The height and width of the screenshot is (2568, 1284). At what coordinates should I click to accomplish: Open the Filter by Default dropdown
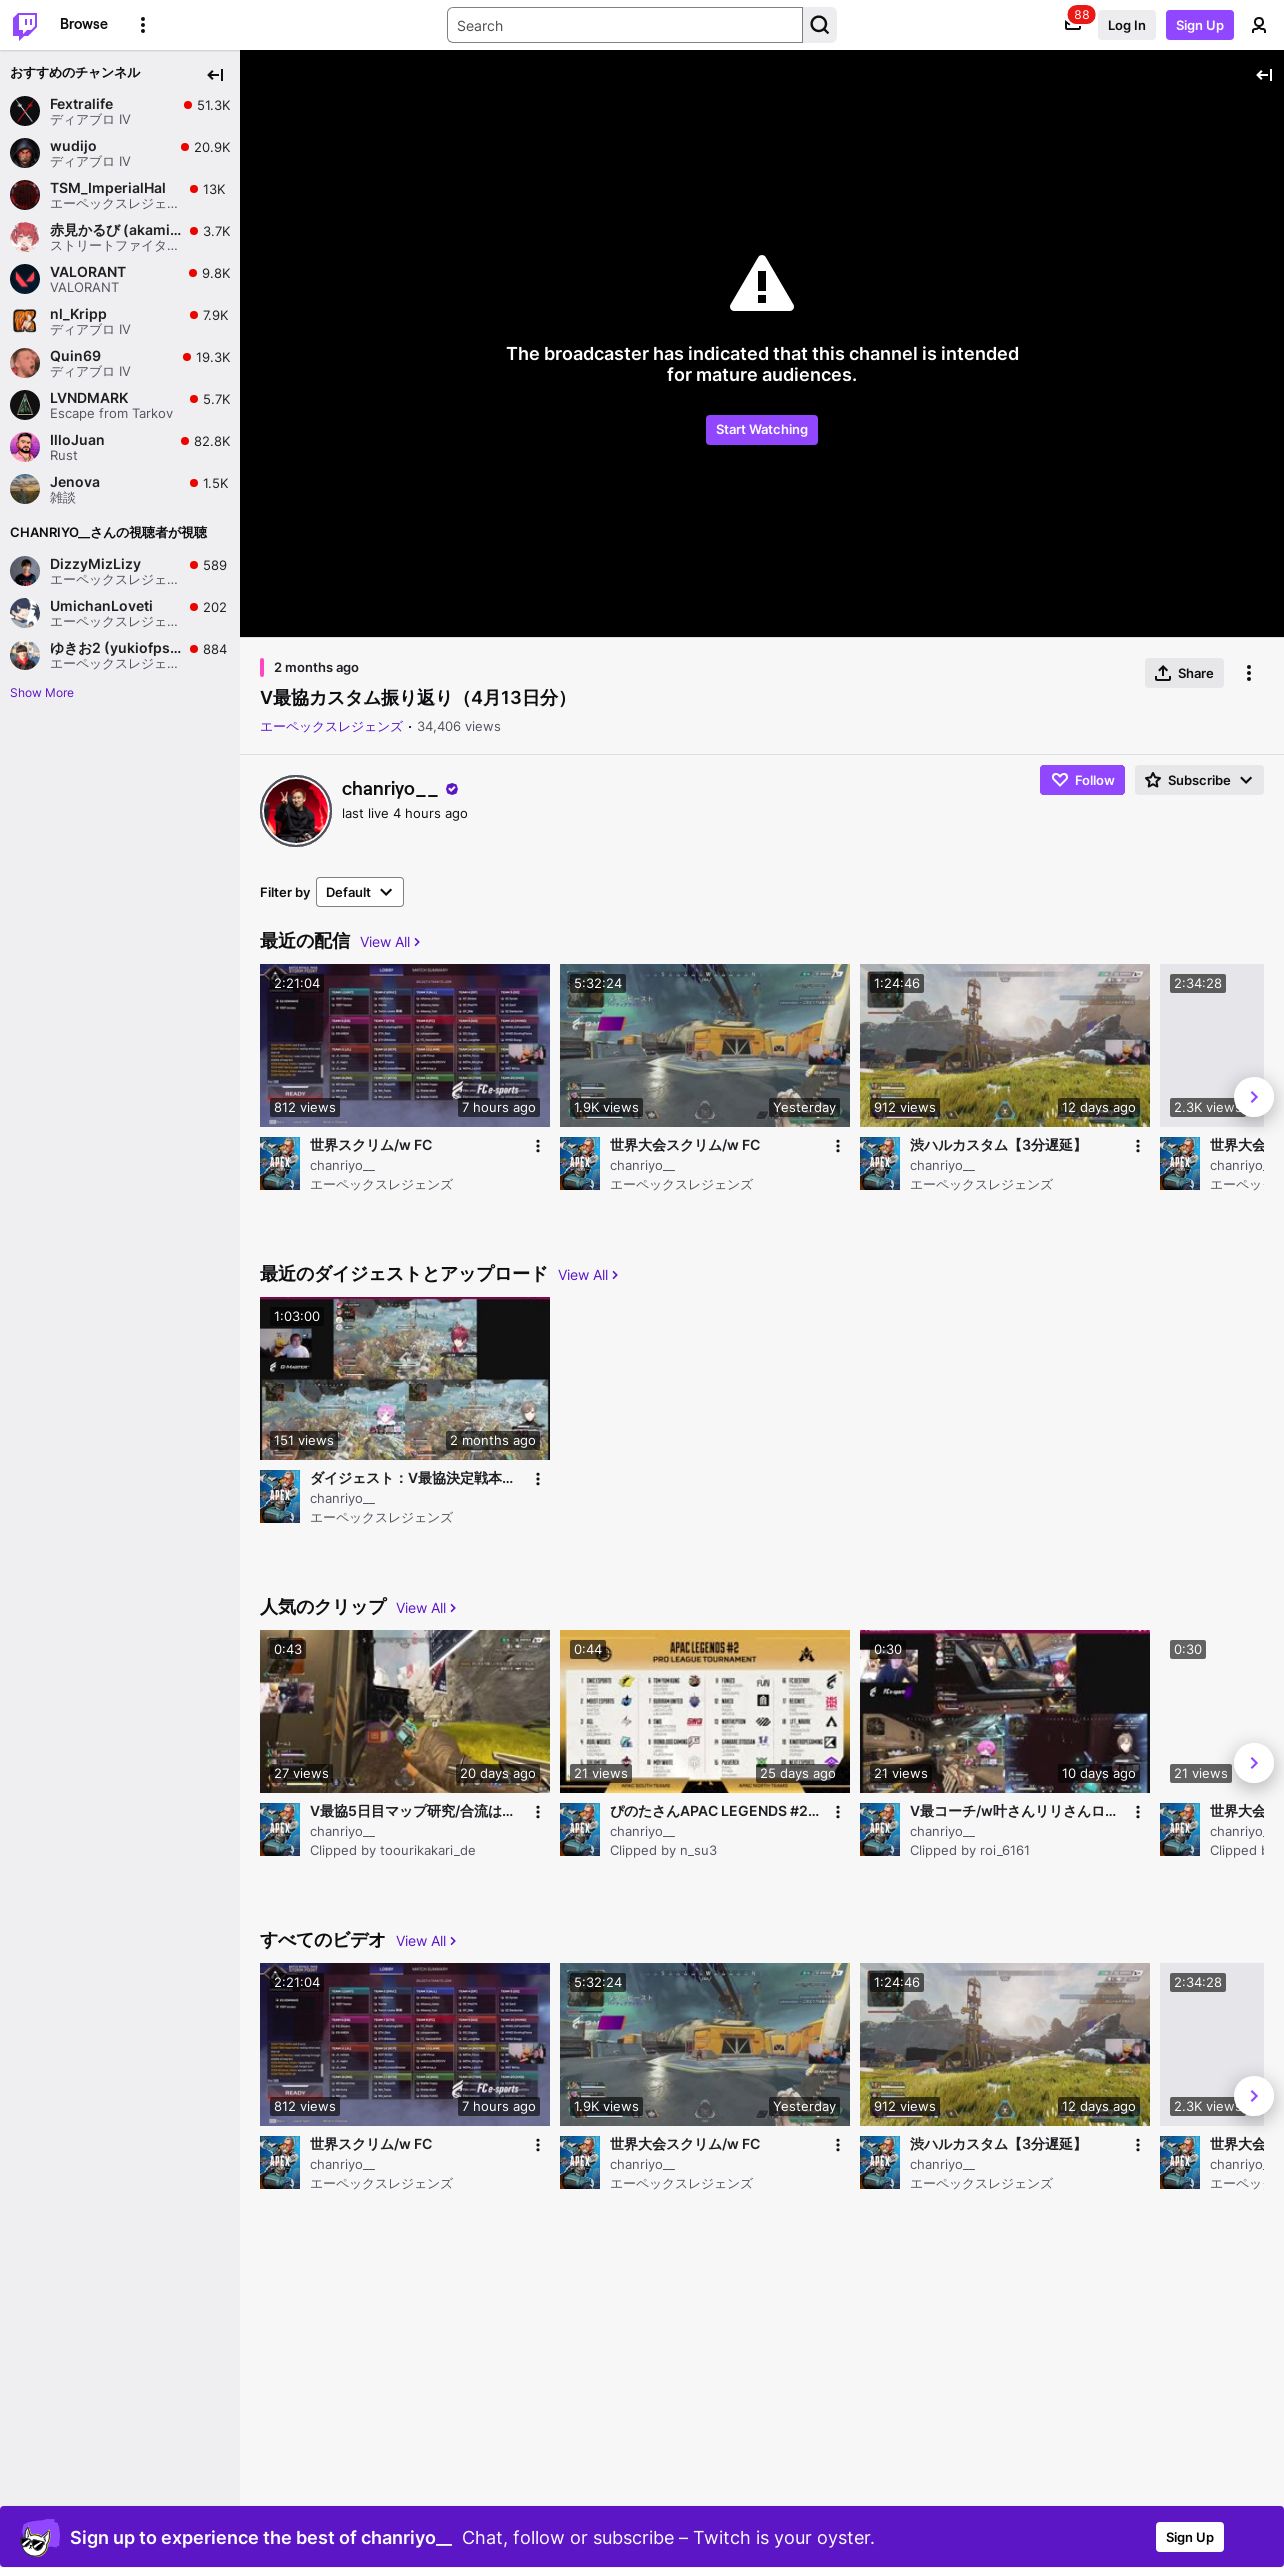pos(360,892)
